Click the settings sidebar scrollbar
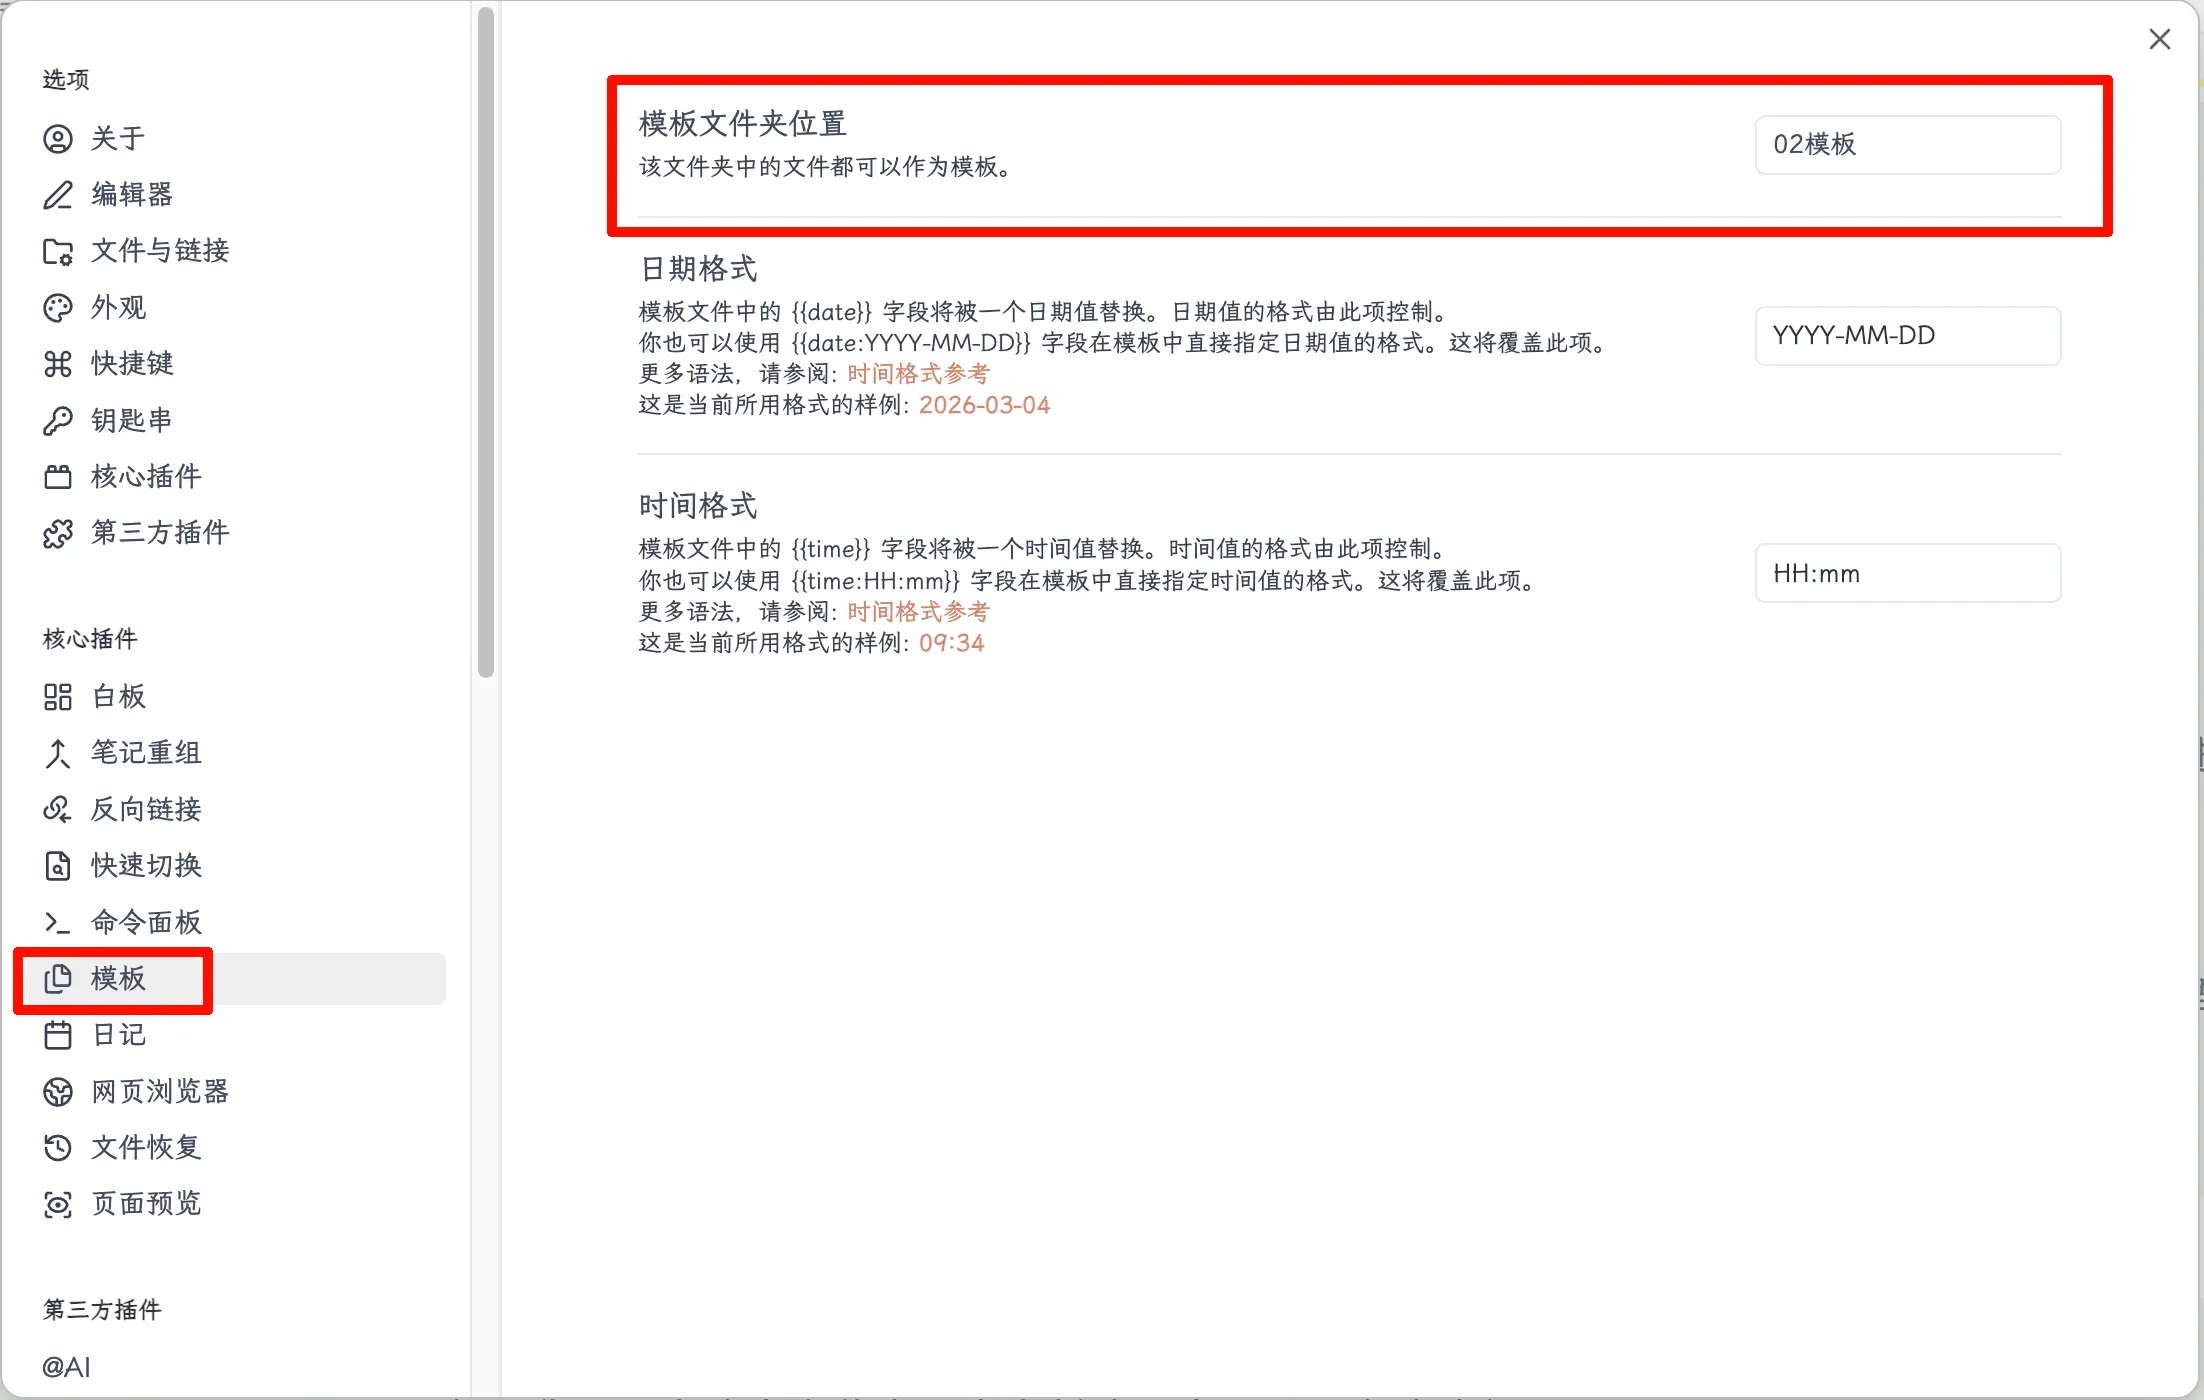Image resolution: width=2204 pixels, height=1400 pixels. tap(486, 340)
